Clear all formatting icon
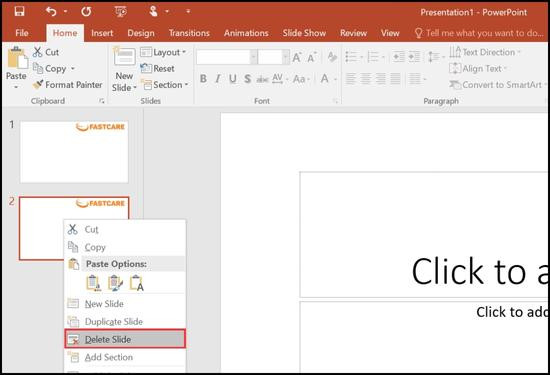The width and height of the screenshot is (550, 375). point(332,57)
